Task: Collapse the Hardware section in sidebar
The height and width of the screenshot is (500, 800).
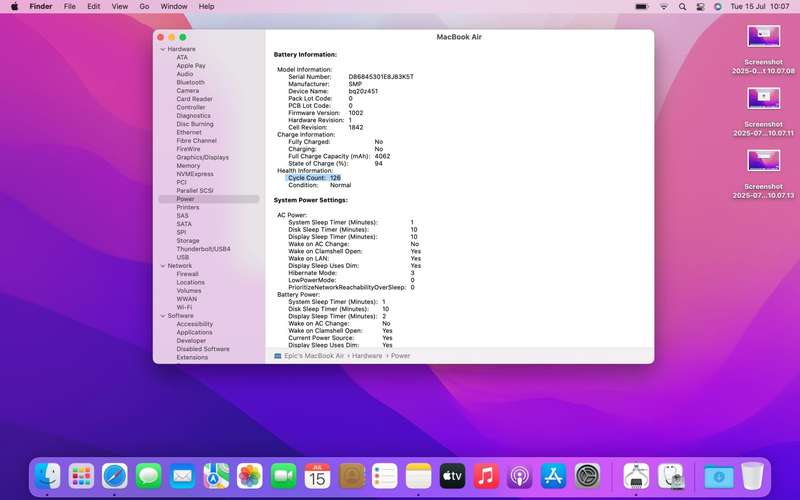Action: point(163,49)
